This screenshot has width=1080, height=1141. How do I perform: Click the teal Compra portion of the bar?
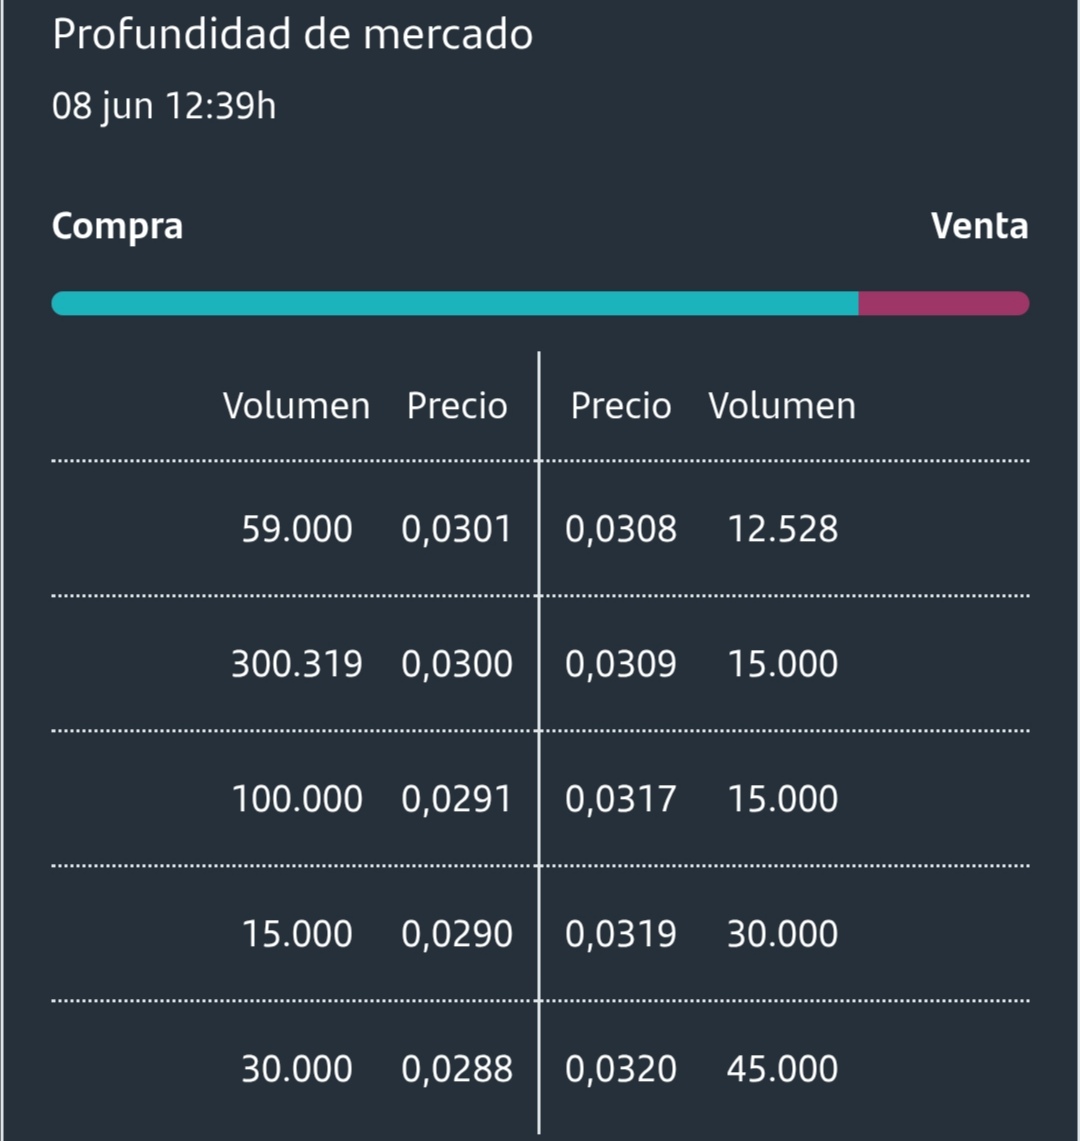455,303
